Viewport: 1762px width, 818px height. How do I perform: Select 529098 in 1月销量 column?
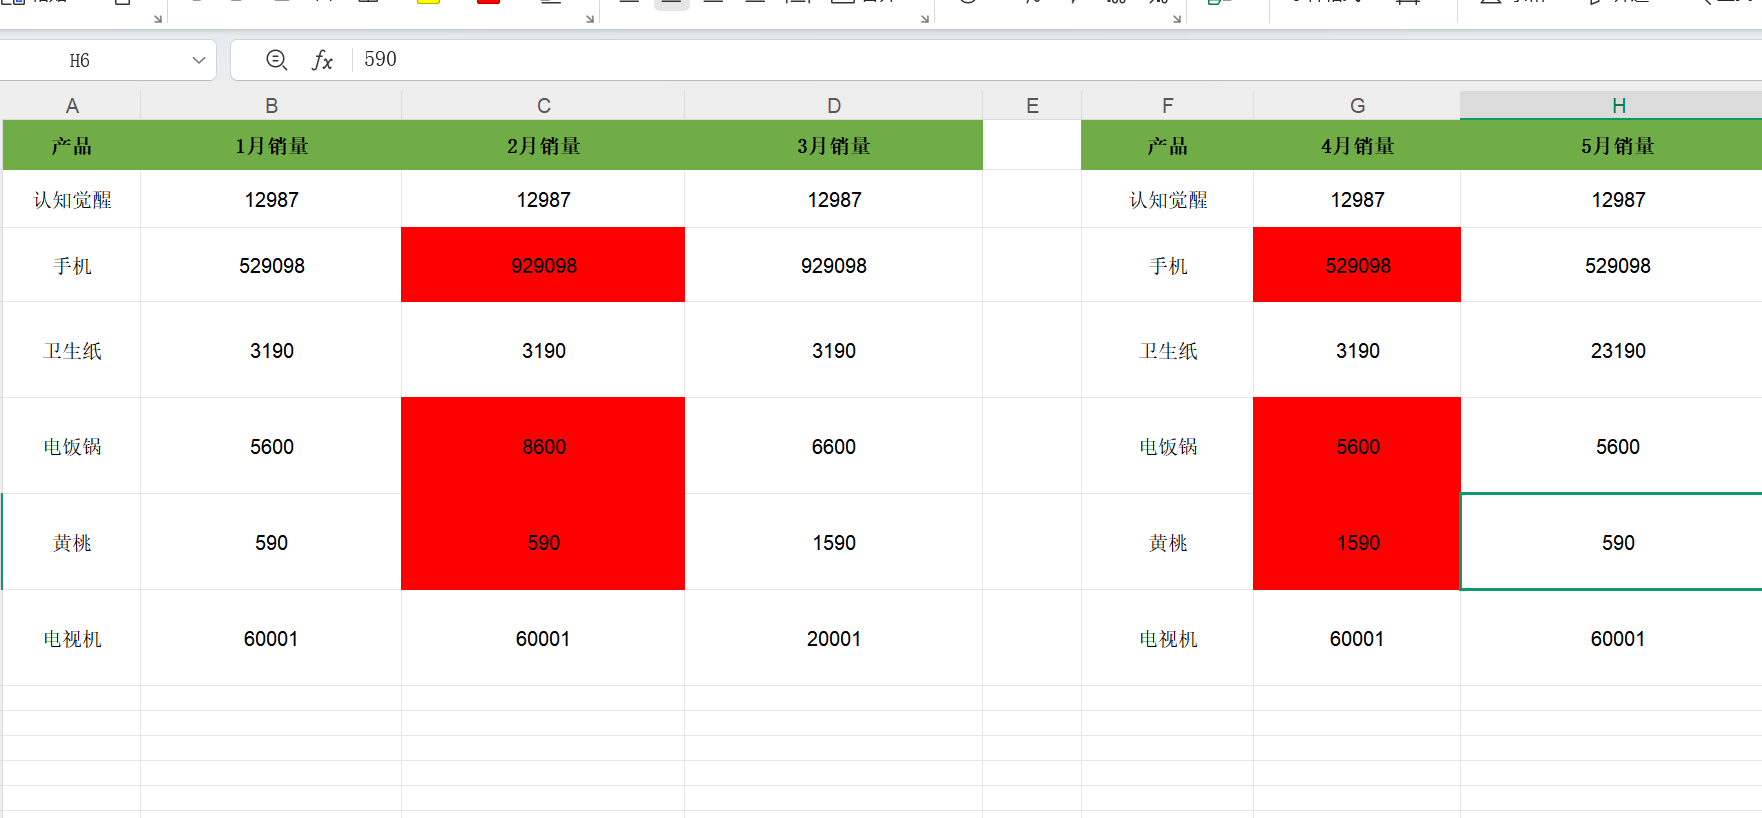point(271,265)
